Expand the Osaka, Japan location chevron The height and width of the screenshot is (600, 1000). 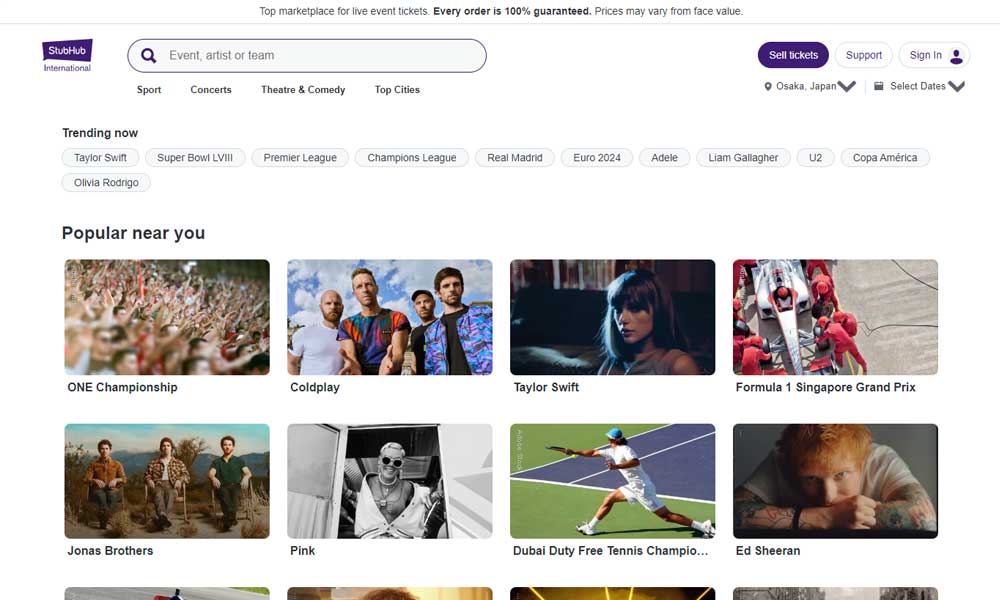847,86
